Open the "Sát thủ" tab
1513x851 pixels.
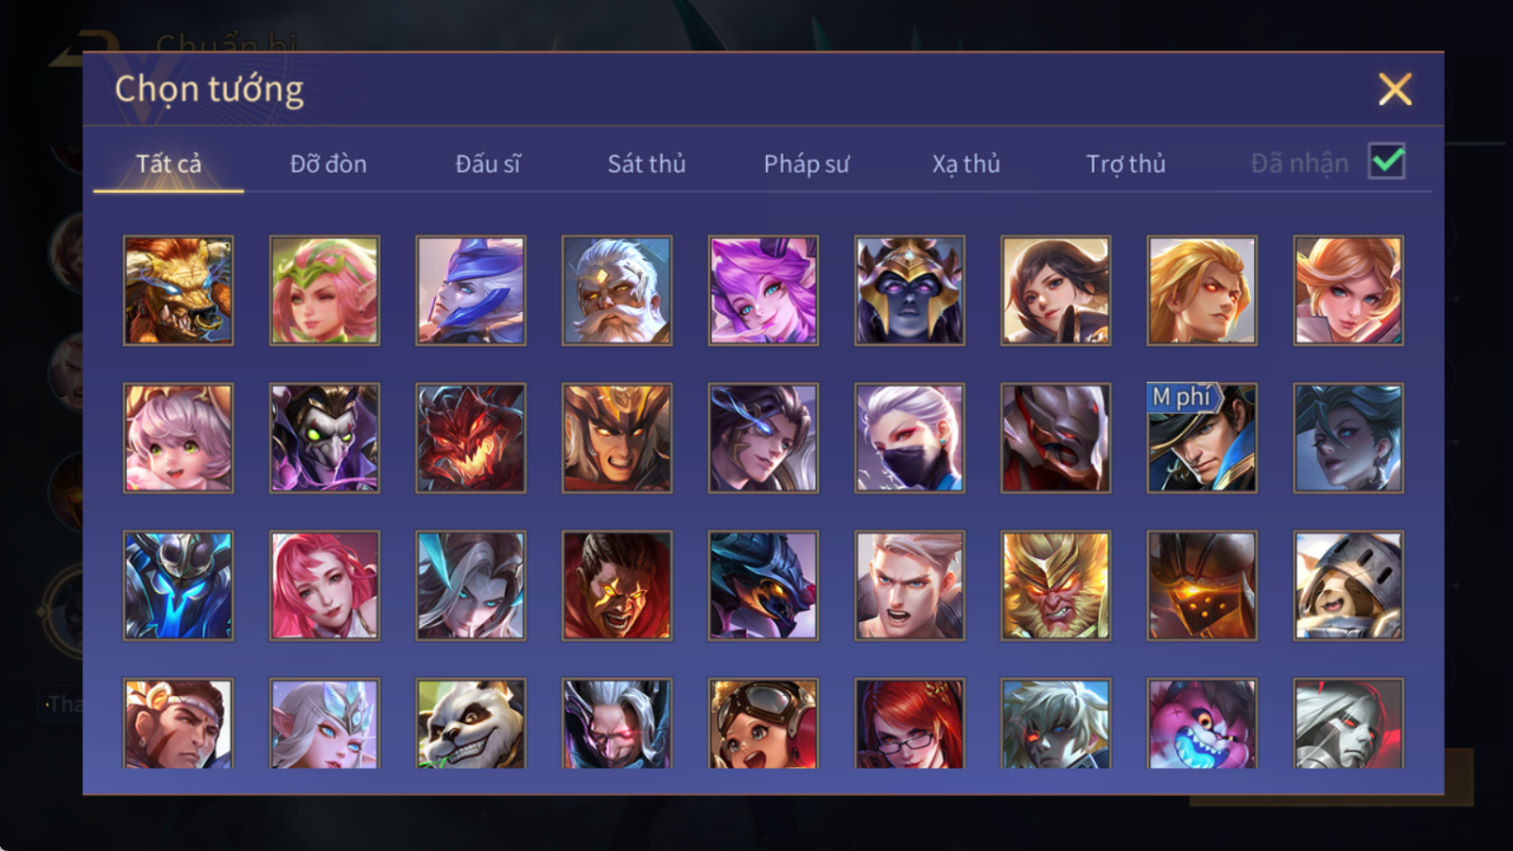[x=647, y=164]
